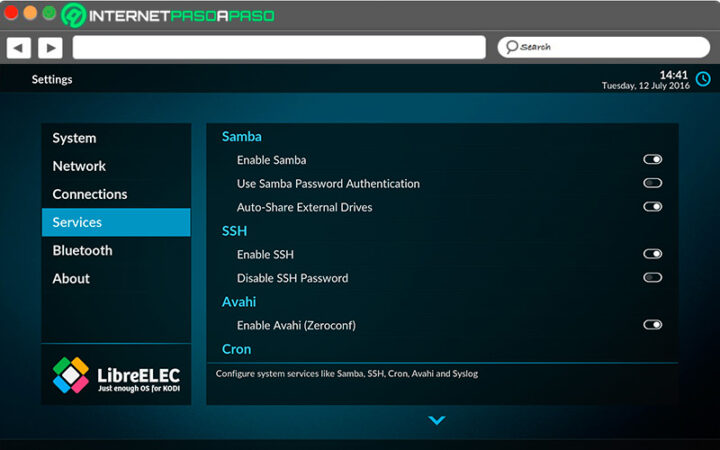Click the browser forward arrow button
Viewport: 720px width, 450px height.
[x=51, y=48]
